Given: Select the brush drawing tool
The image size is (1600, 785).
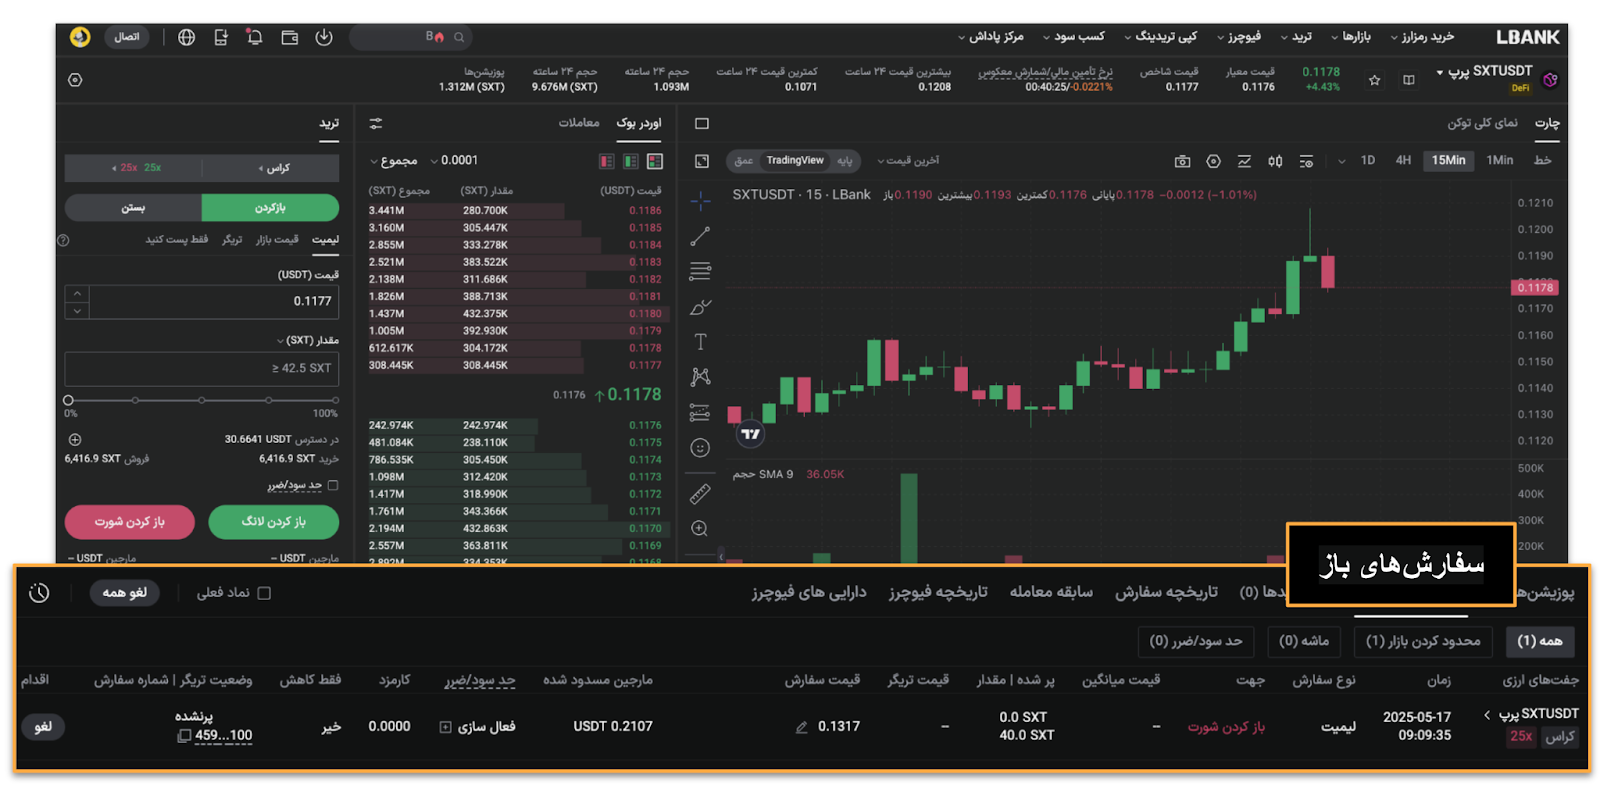Looking at the screenshot, I should point(700,307).
